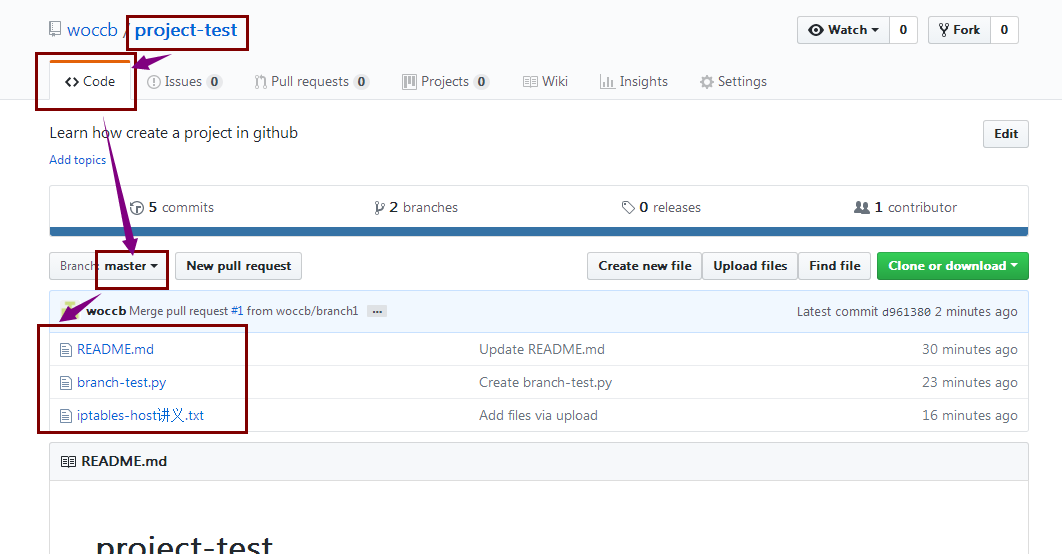Click the file icon beside the iptables-host file
Screen dimensions: 1062x554
click(66, 416)
